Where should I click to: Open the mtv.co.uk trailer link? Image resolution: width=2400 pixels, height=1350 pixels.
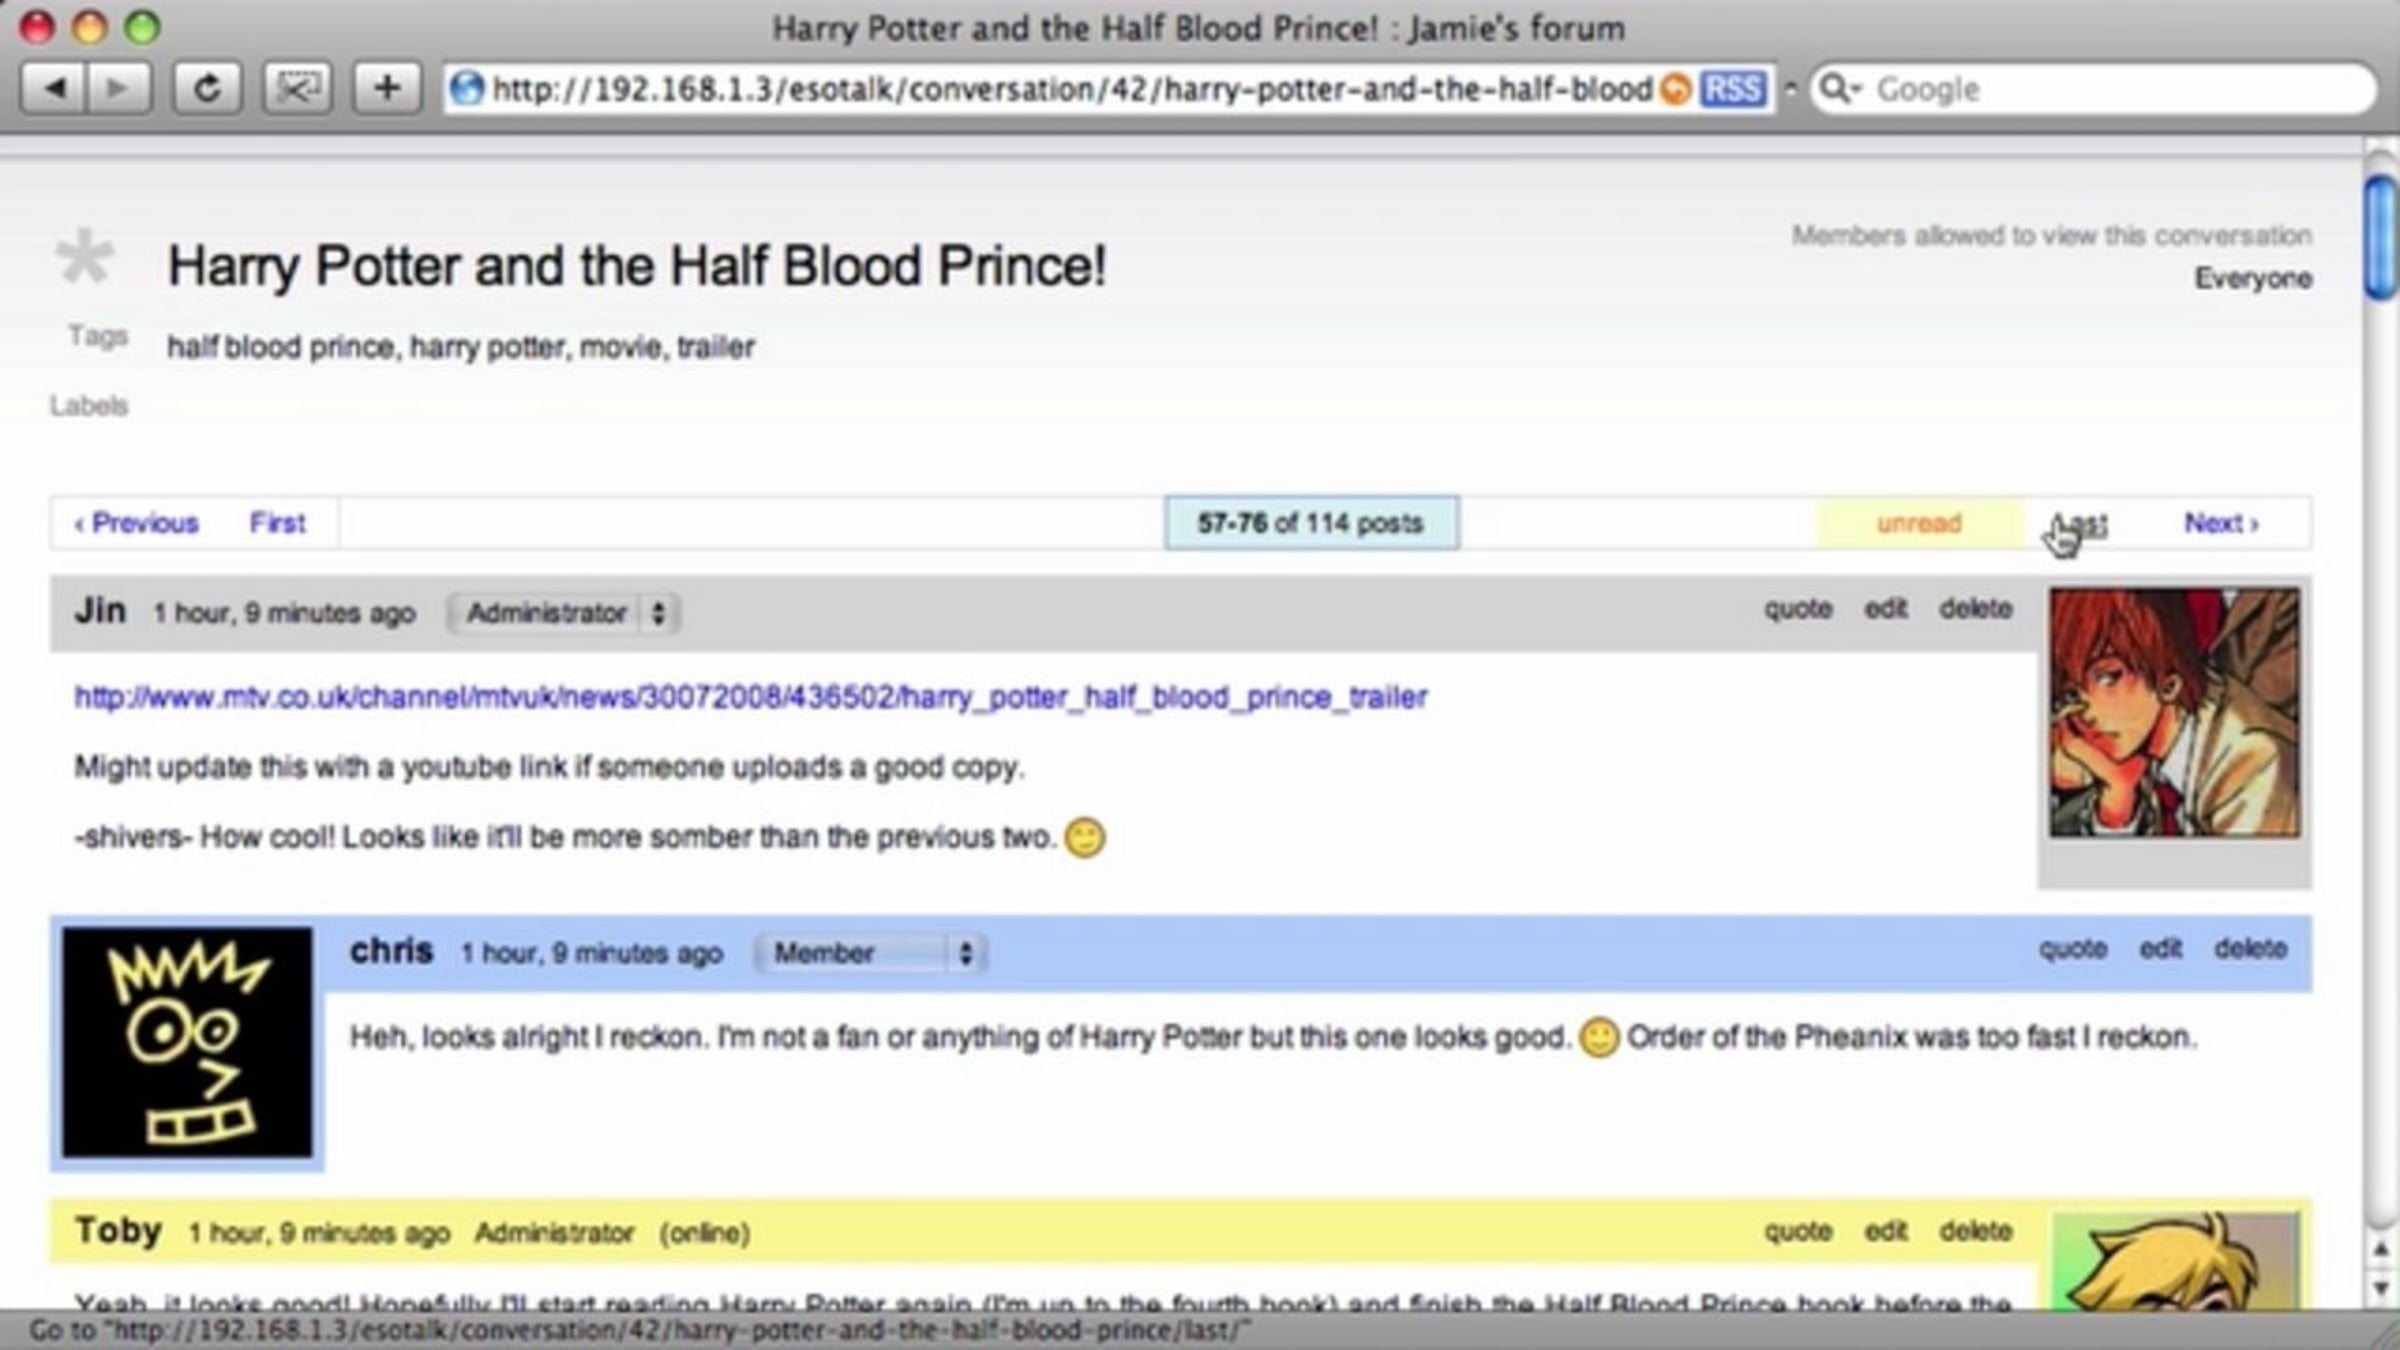point(751,697)
